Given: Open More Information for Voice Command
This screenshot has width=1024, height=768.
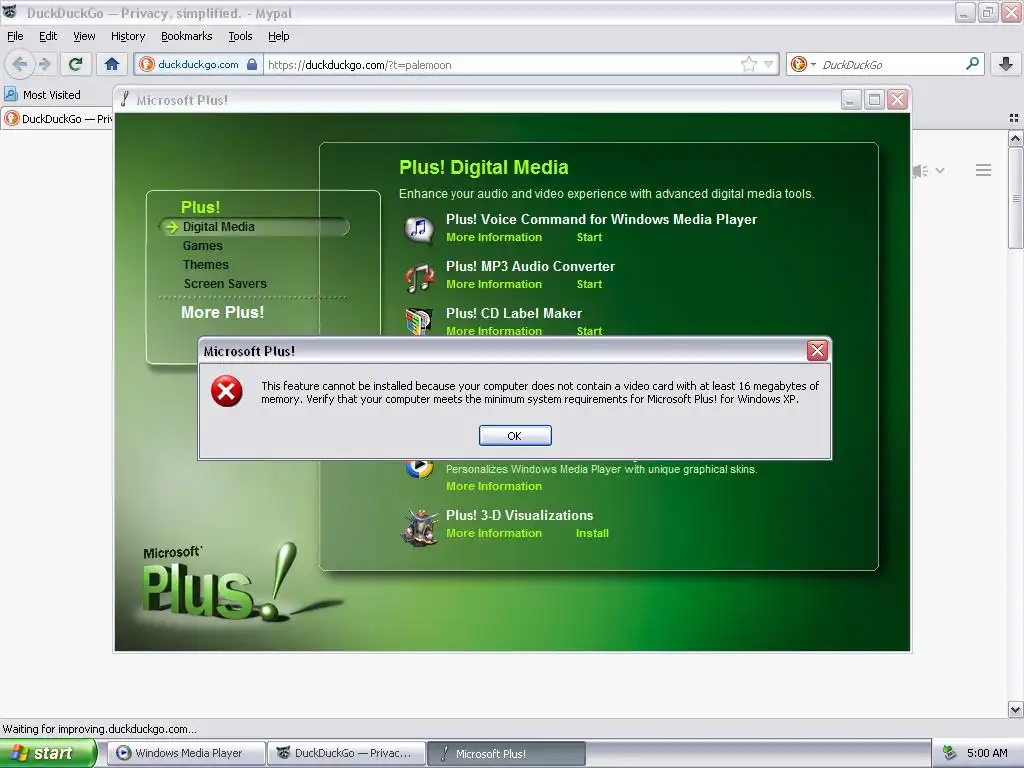Looking at the screenshot, I should tap(494, 237).
